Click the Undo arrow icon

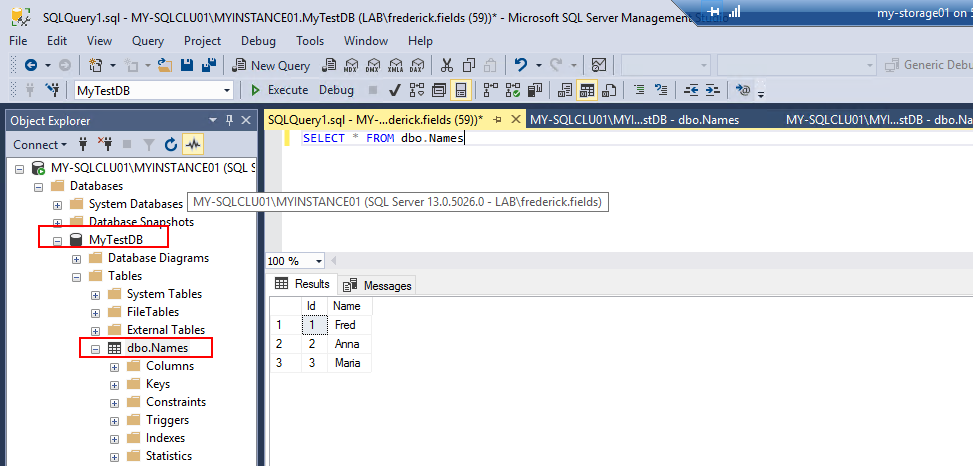click(x=521, y=65)
